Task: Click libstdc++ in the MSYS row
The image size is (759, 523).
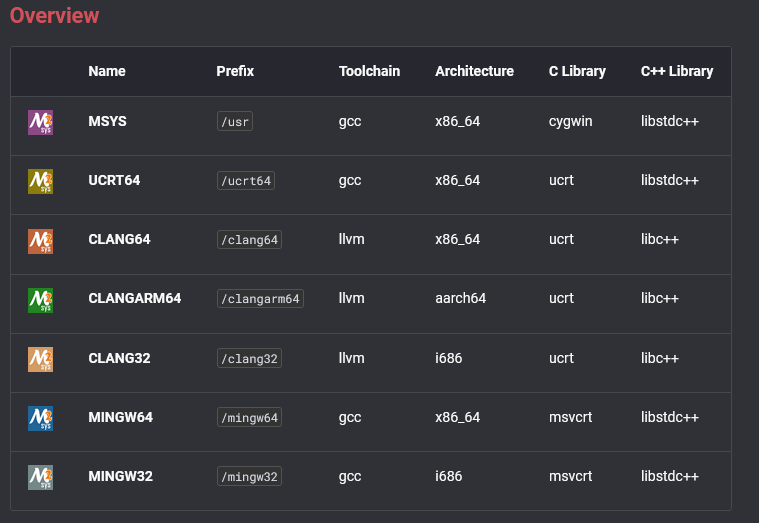Action: click(x=670, y=121)
